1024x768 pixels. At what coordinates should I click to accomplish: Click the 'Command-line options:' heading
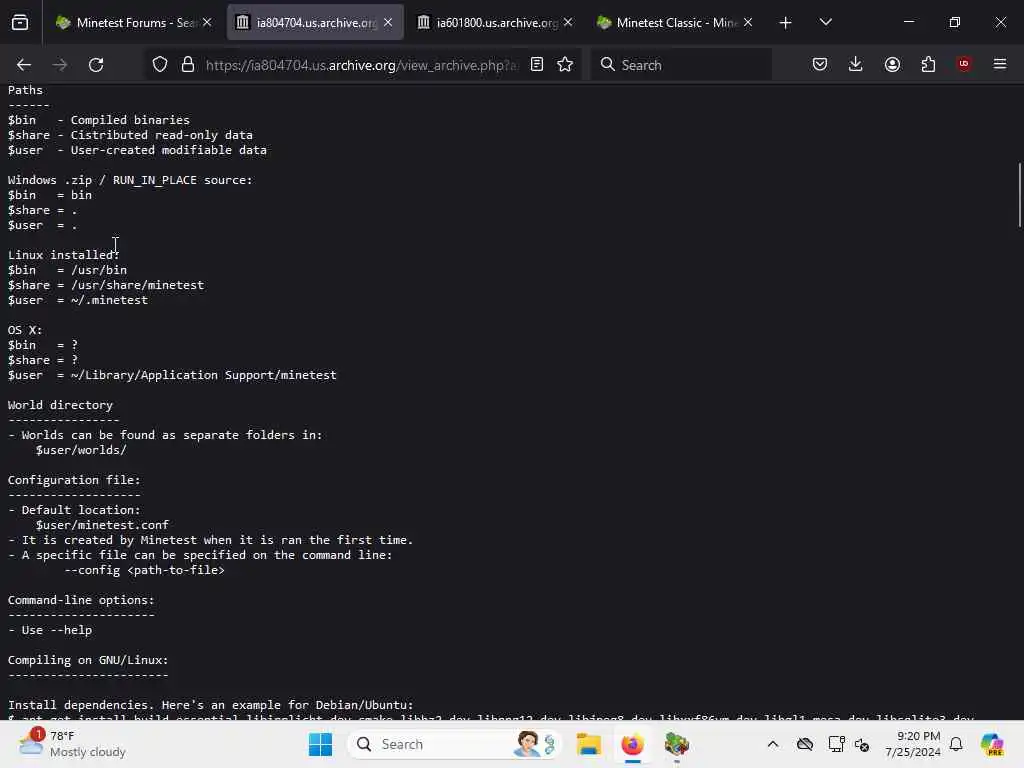point(81,600)
